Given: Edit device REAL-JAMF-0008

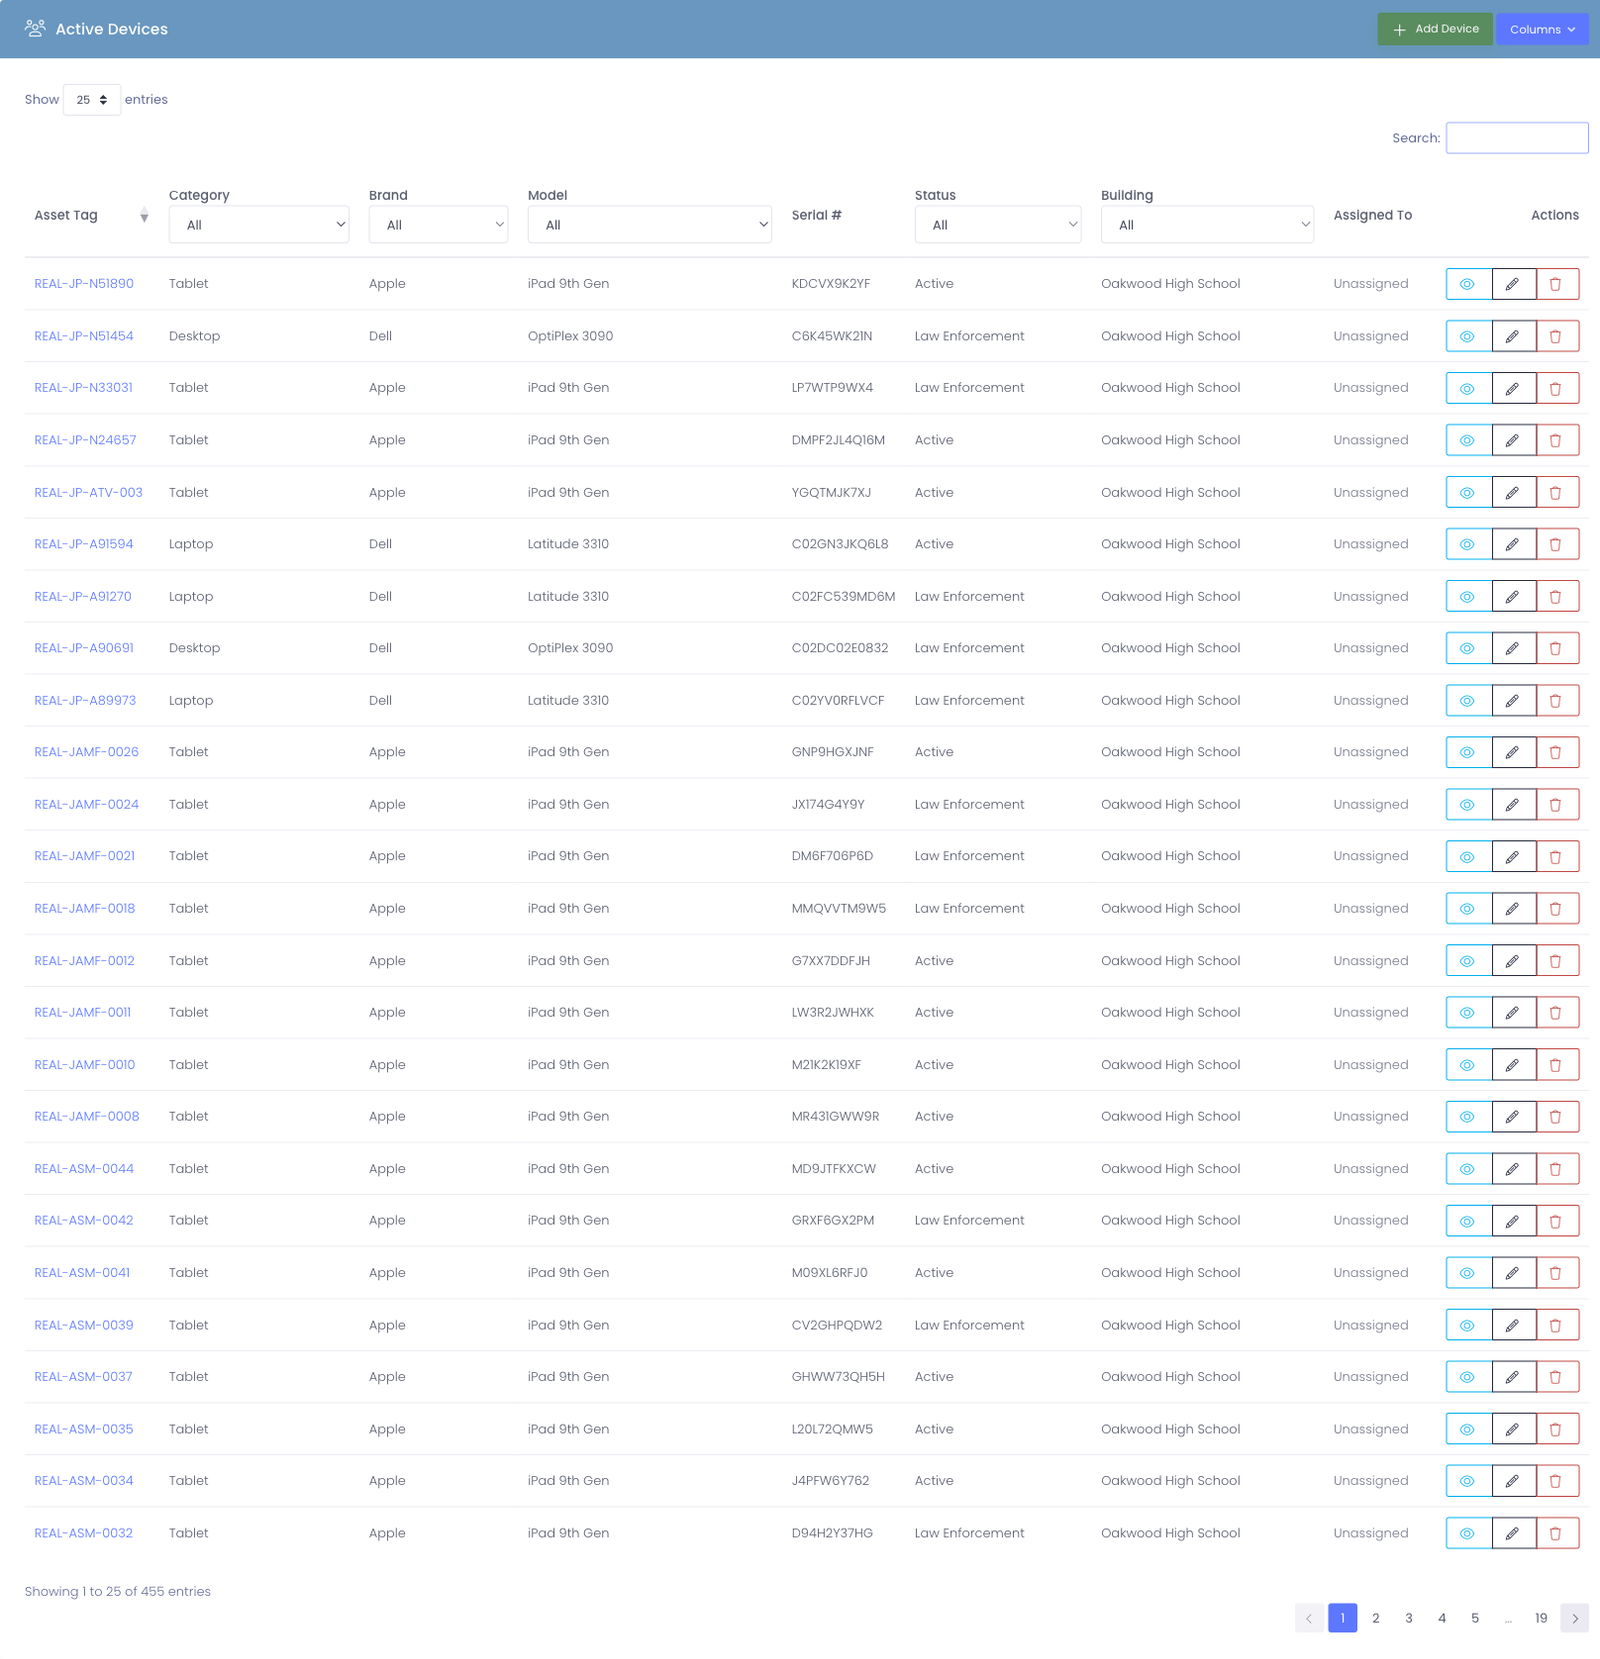Looking at the screenshot, I should (1513, 1116).
